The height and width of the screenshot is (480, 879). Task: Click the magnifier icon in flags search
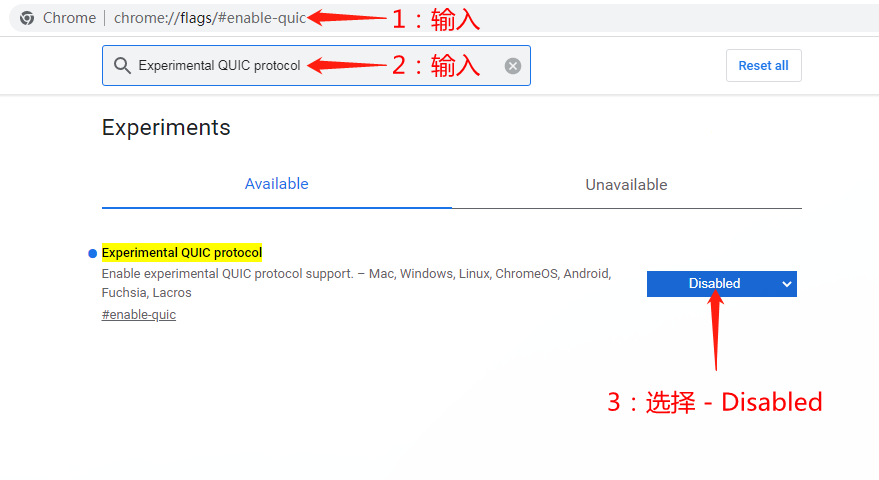(x=122, y=66)
